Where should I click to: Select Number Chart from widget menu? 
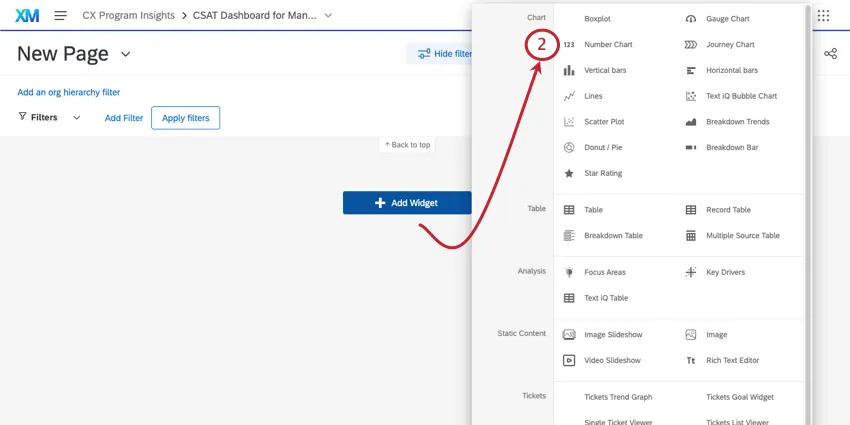coord(608,45)
